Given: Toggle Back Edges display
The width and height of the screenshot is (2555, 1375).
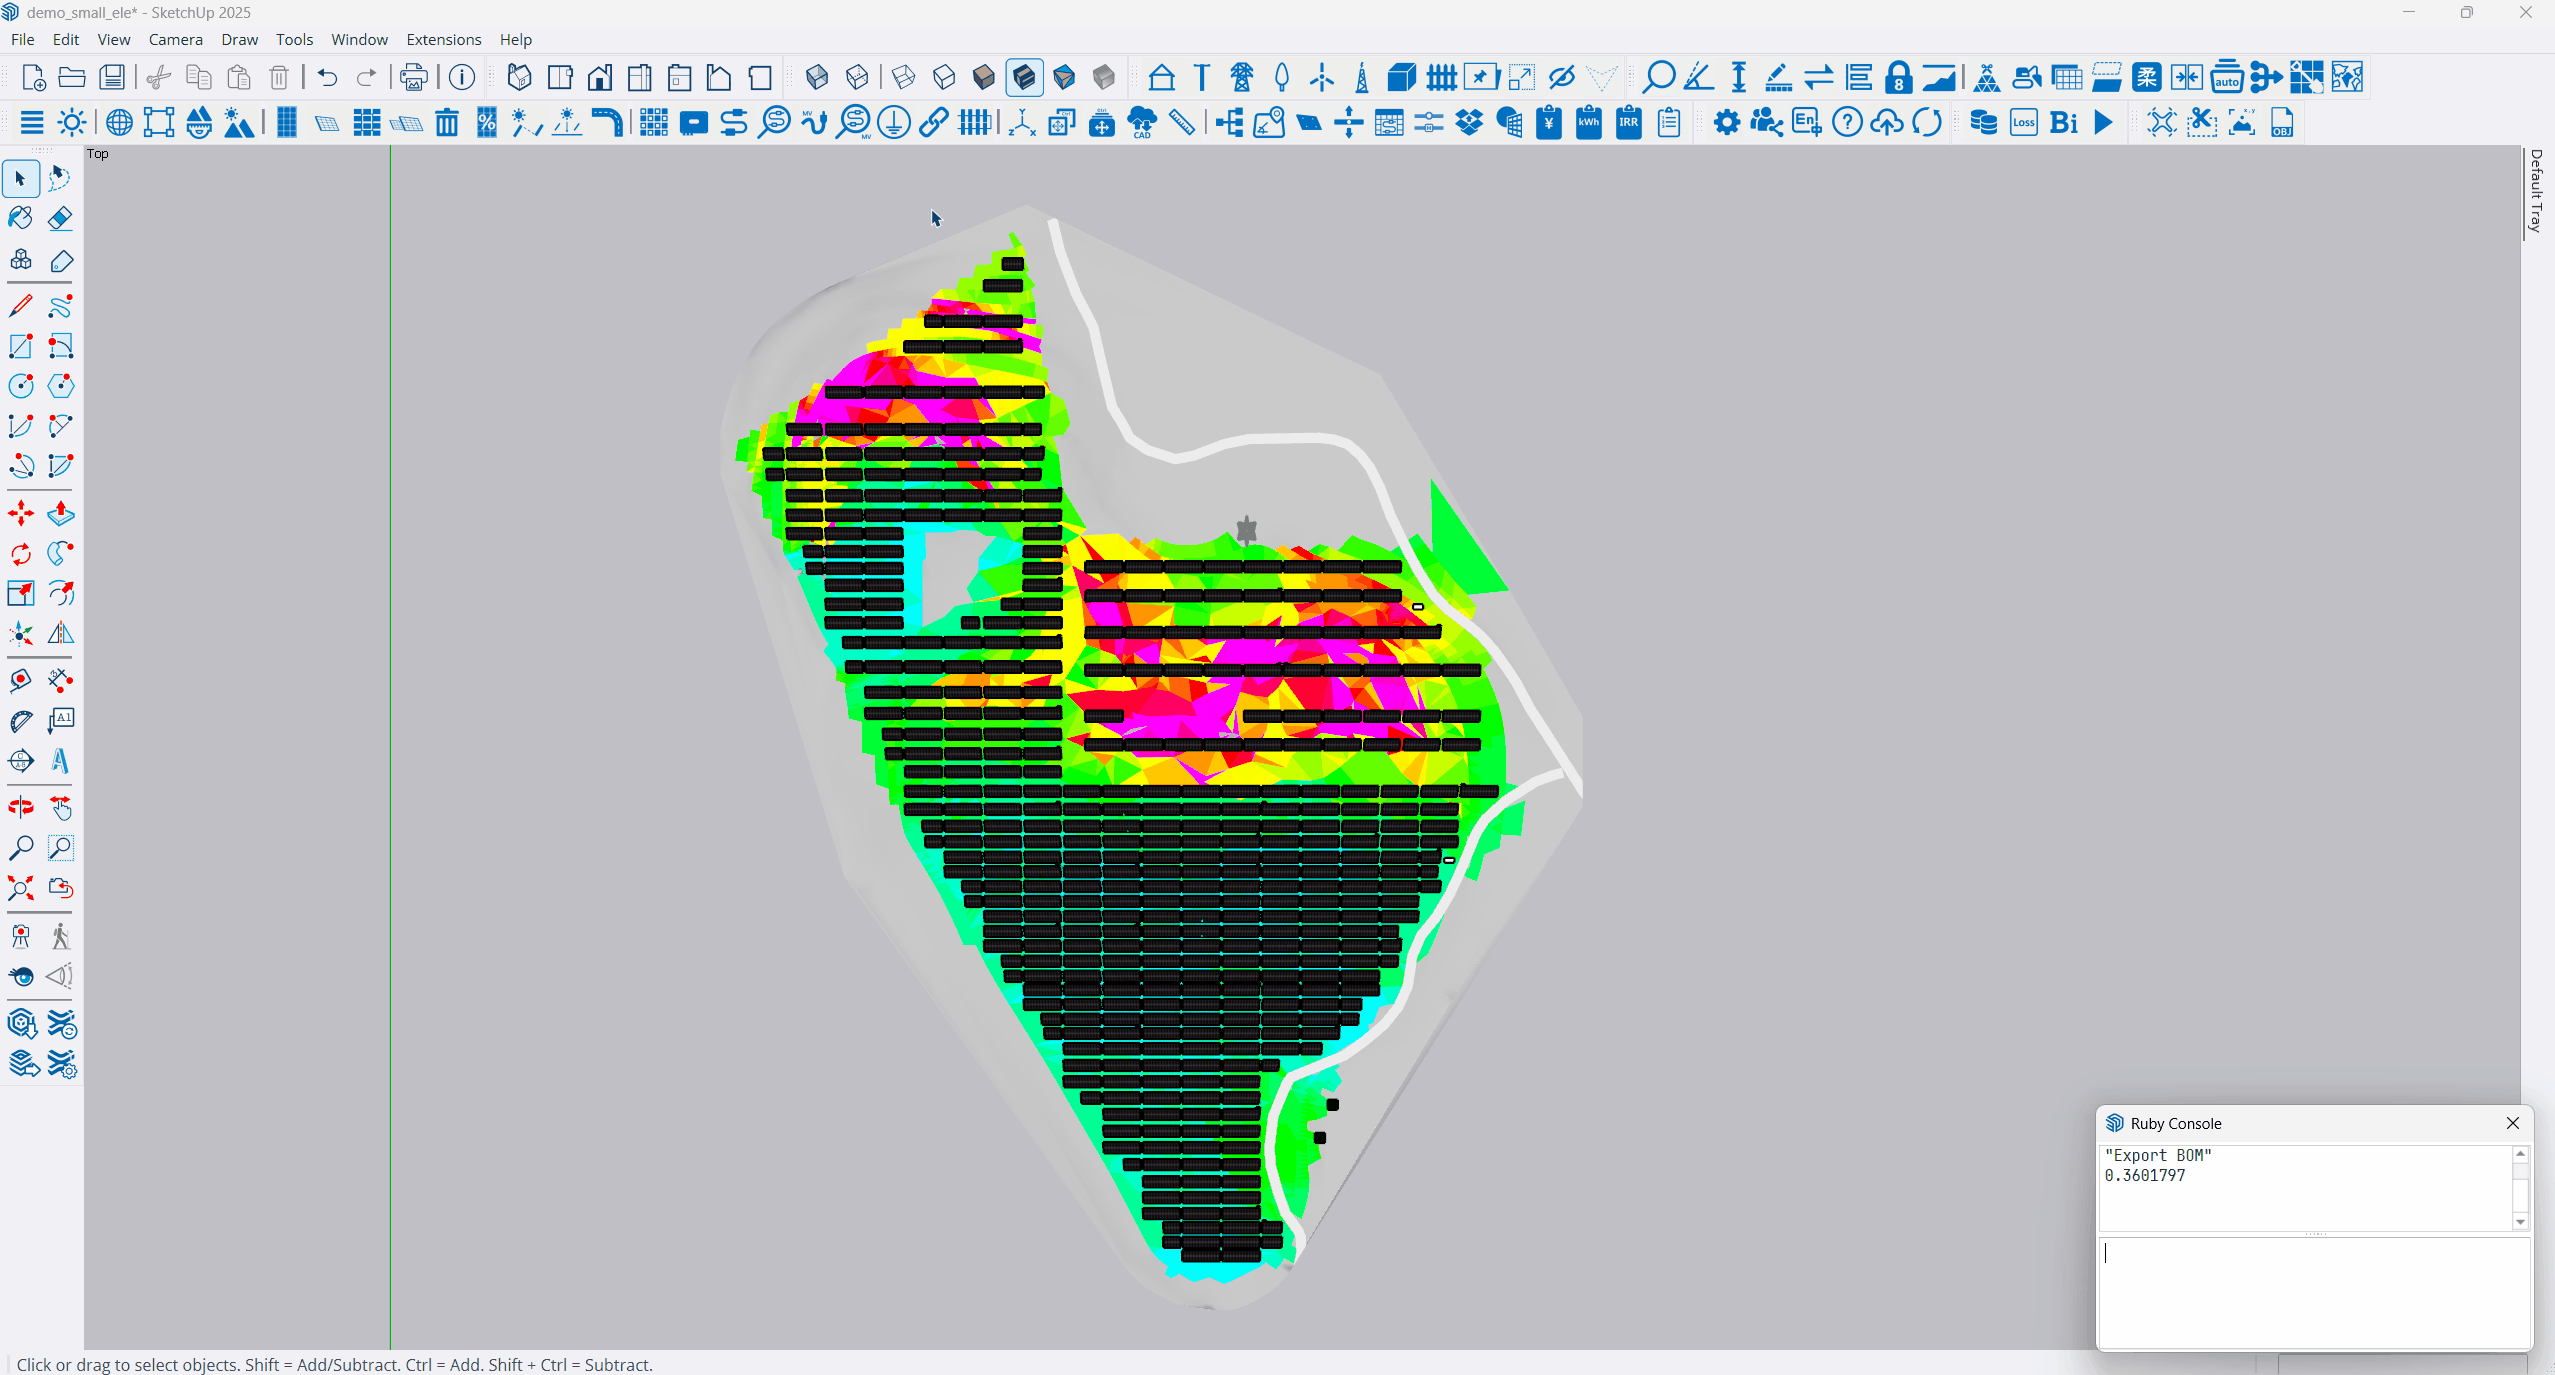Looking at the screenshot, I should 856,77.
